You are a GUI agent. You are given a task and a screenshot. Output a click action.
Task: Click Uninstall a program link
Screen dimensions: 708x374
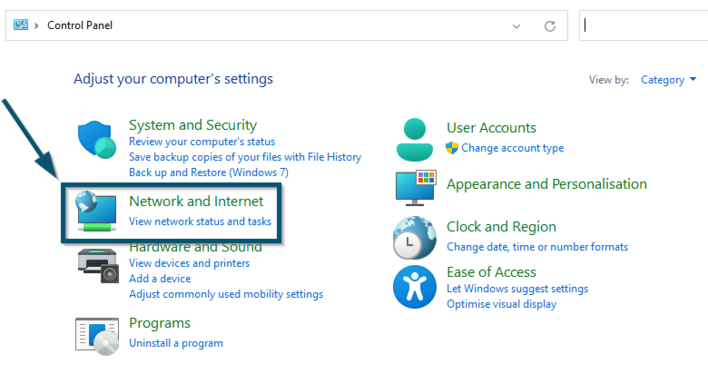pos(176,343)
